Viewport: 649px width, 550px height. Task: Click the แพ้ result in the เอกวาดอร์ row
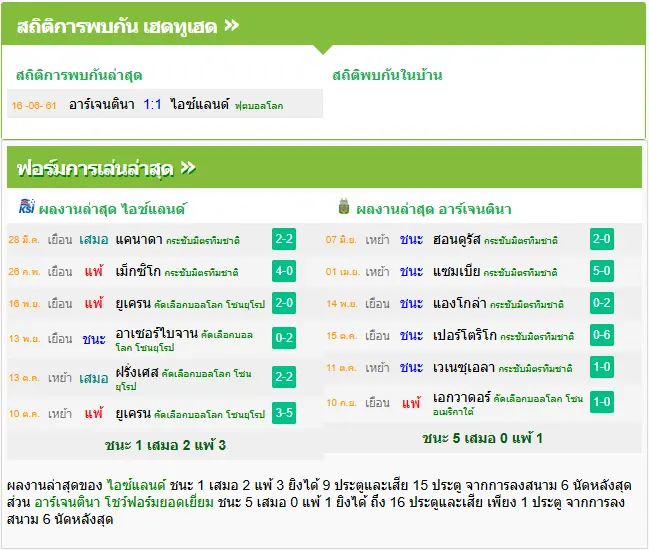click(x=411, y=402)
